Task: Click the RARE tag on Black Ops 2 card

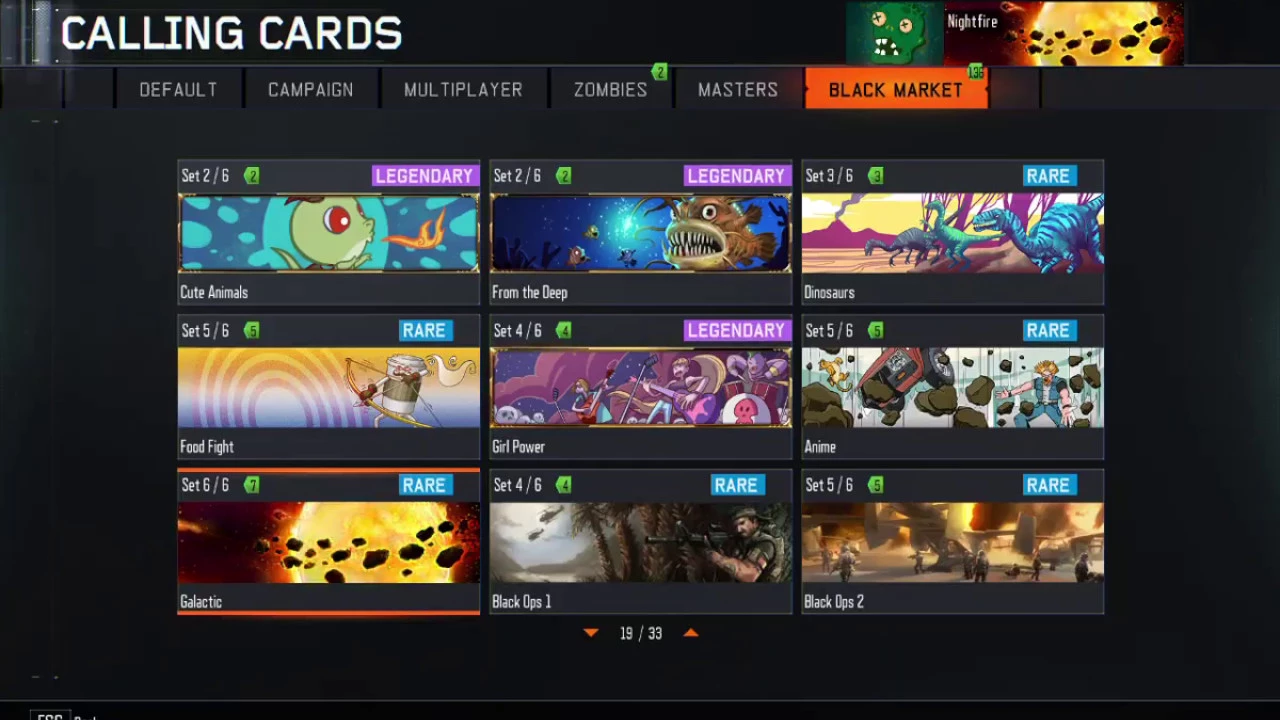Action: click(x=1048, y=485)
